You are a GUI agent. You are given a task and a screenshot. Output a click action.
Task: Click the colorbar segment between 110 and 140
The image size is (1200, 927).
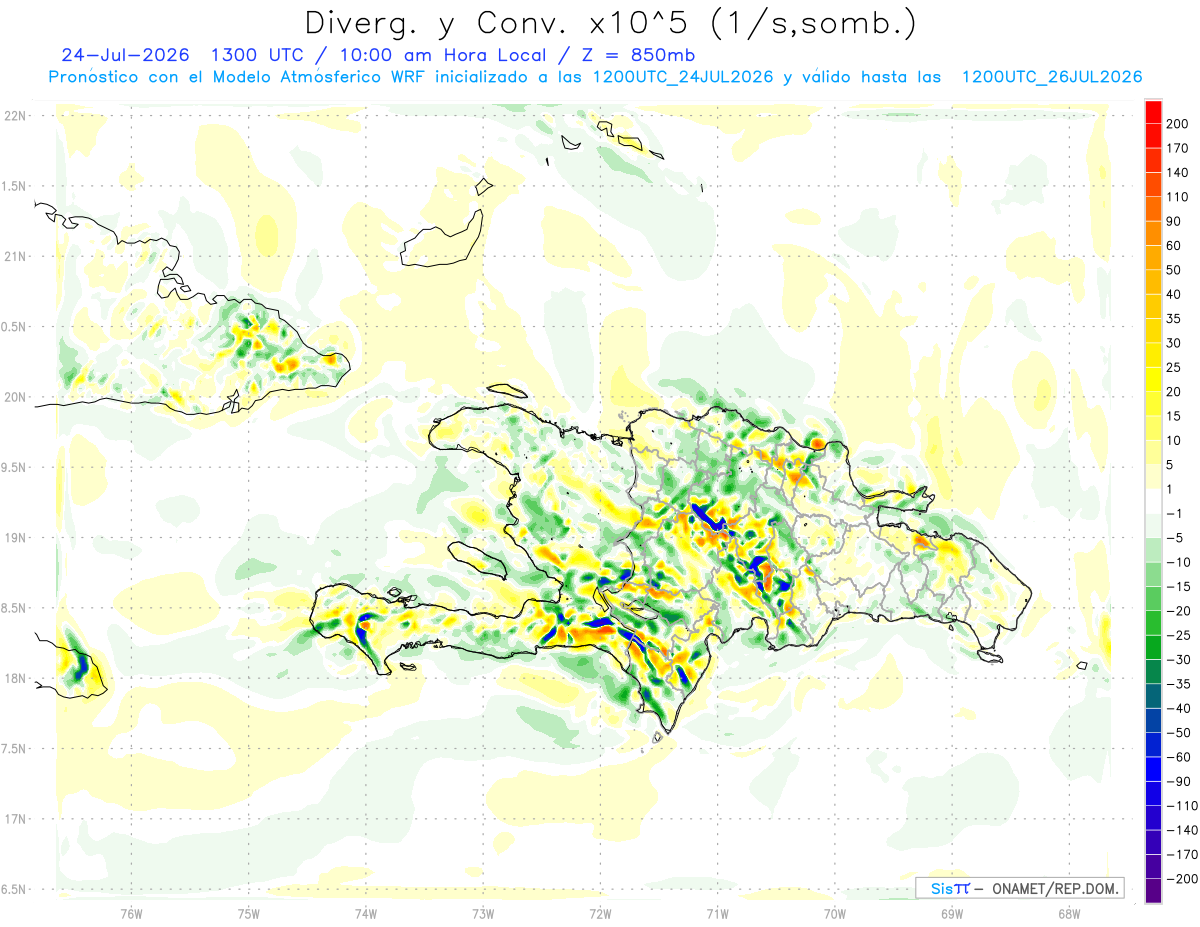pos(1153,184)
